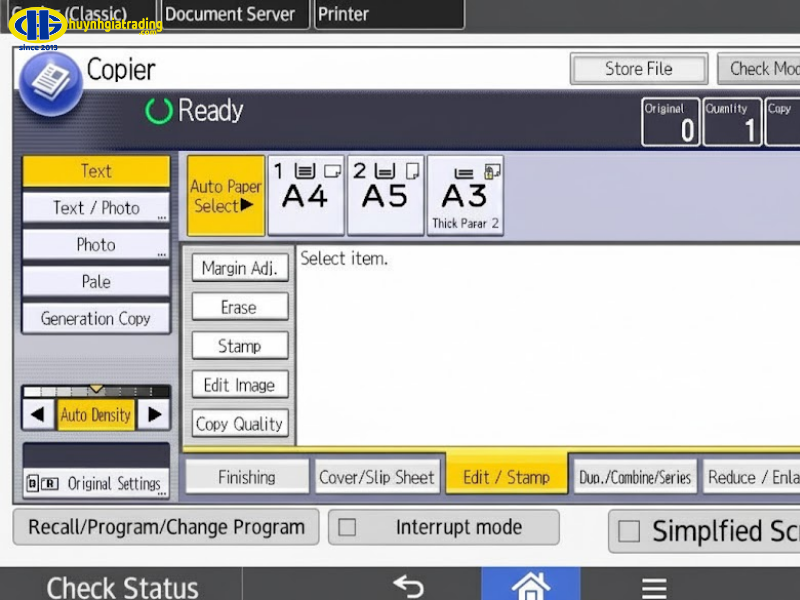
Task: Select paper tray 2 A5
Action: [x=385, y=195]
